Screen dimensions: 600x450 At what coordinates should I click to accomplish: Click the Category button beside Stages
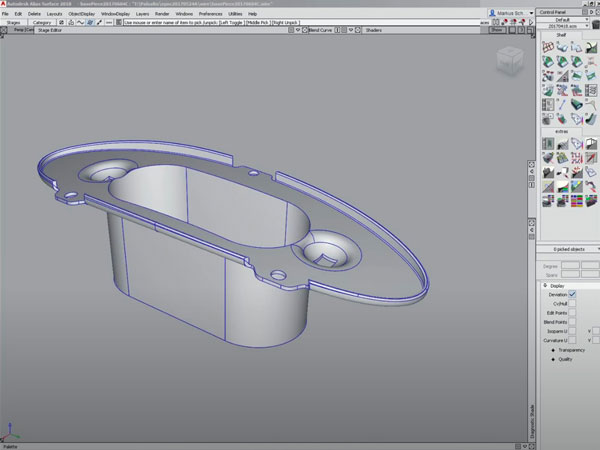point(43,21)
